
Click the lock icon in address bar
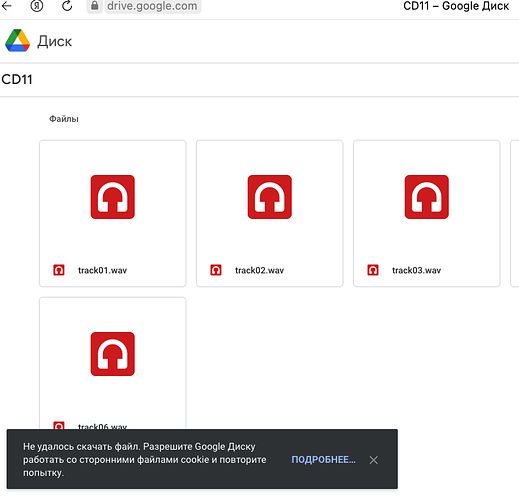95,6
